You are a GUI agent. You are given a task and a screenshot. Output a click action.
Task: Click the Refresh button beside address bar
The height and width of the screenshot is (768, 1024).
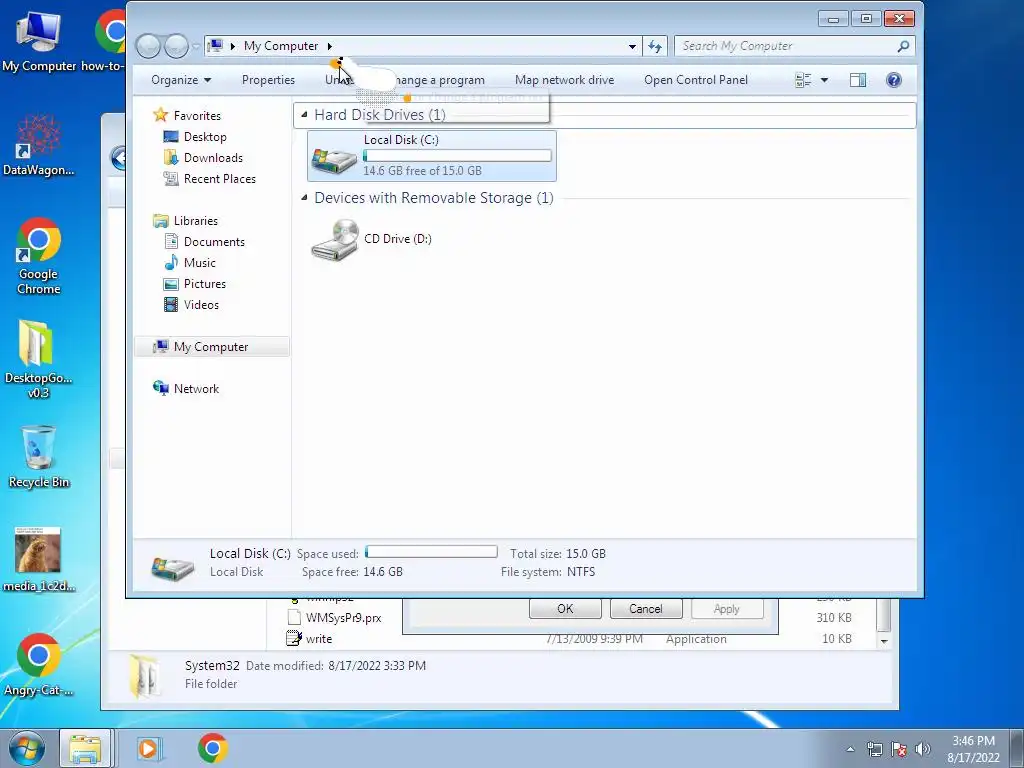coord(655,46)
